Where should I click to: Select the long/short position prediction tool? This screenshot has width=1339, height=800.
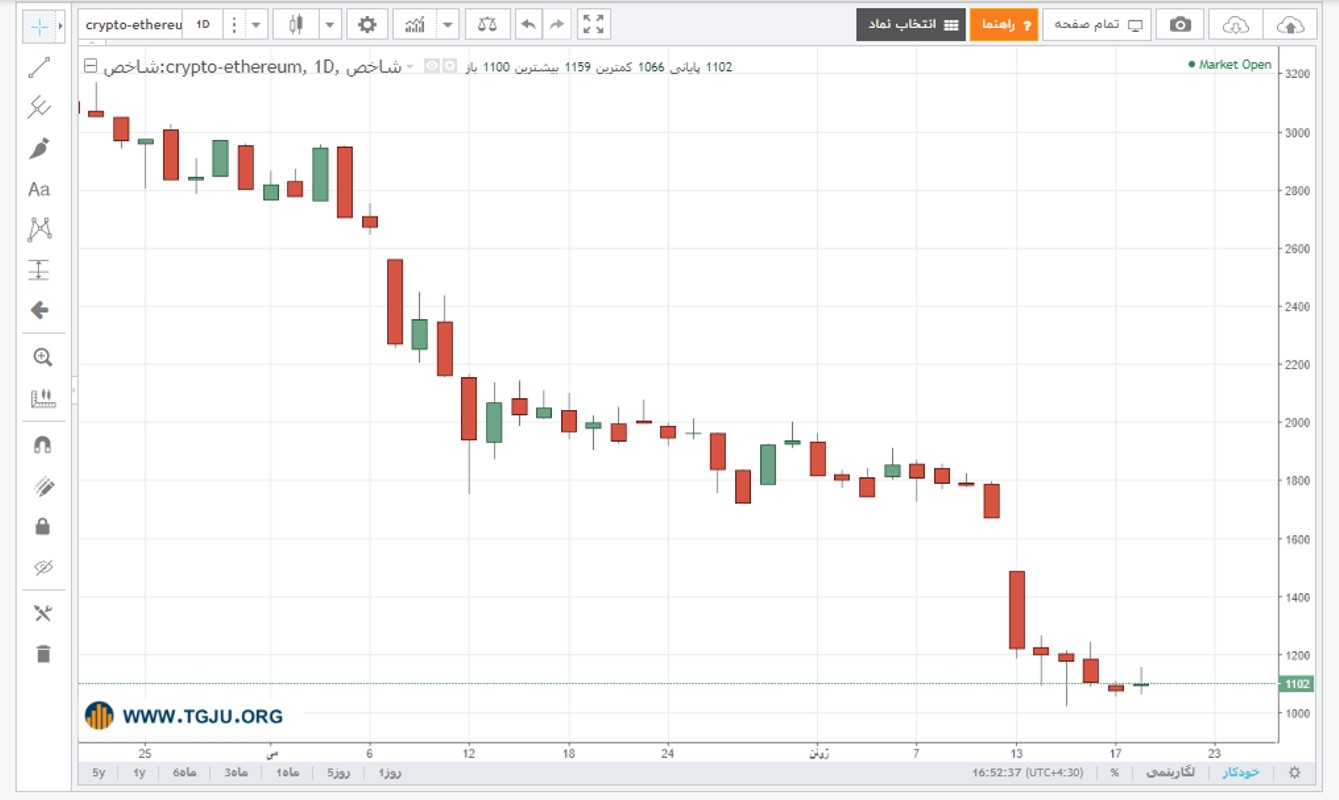click(x=39, y=270)
